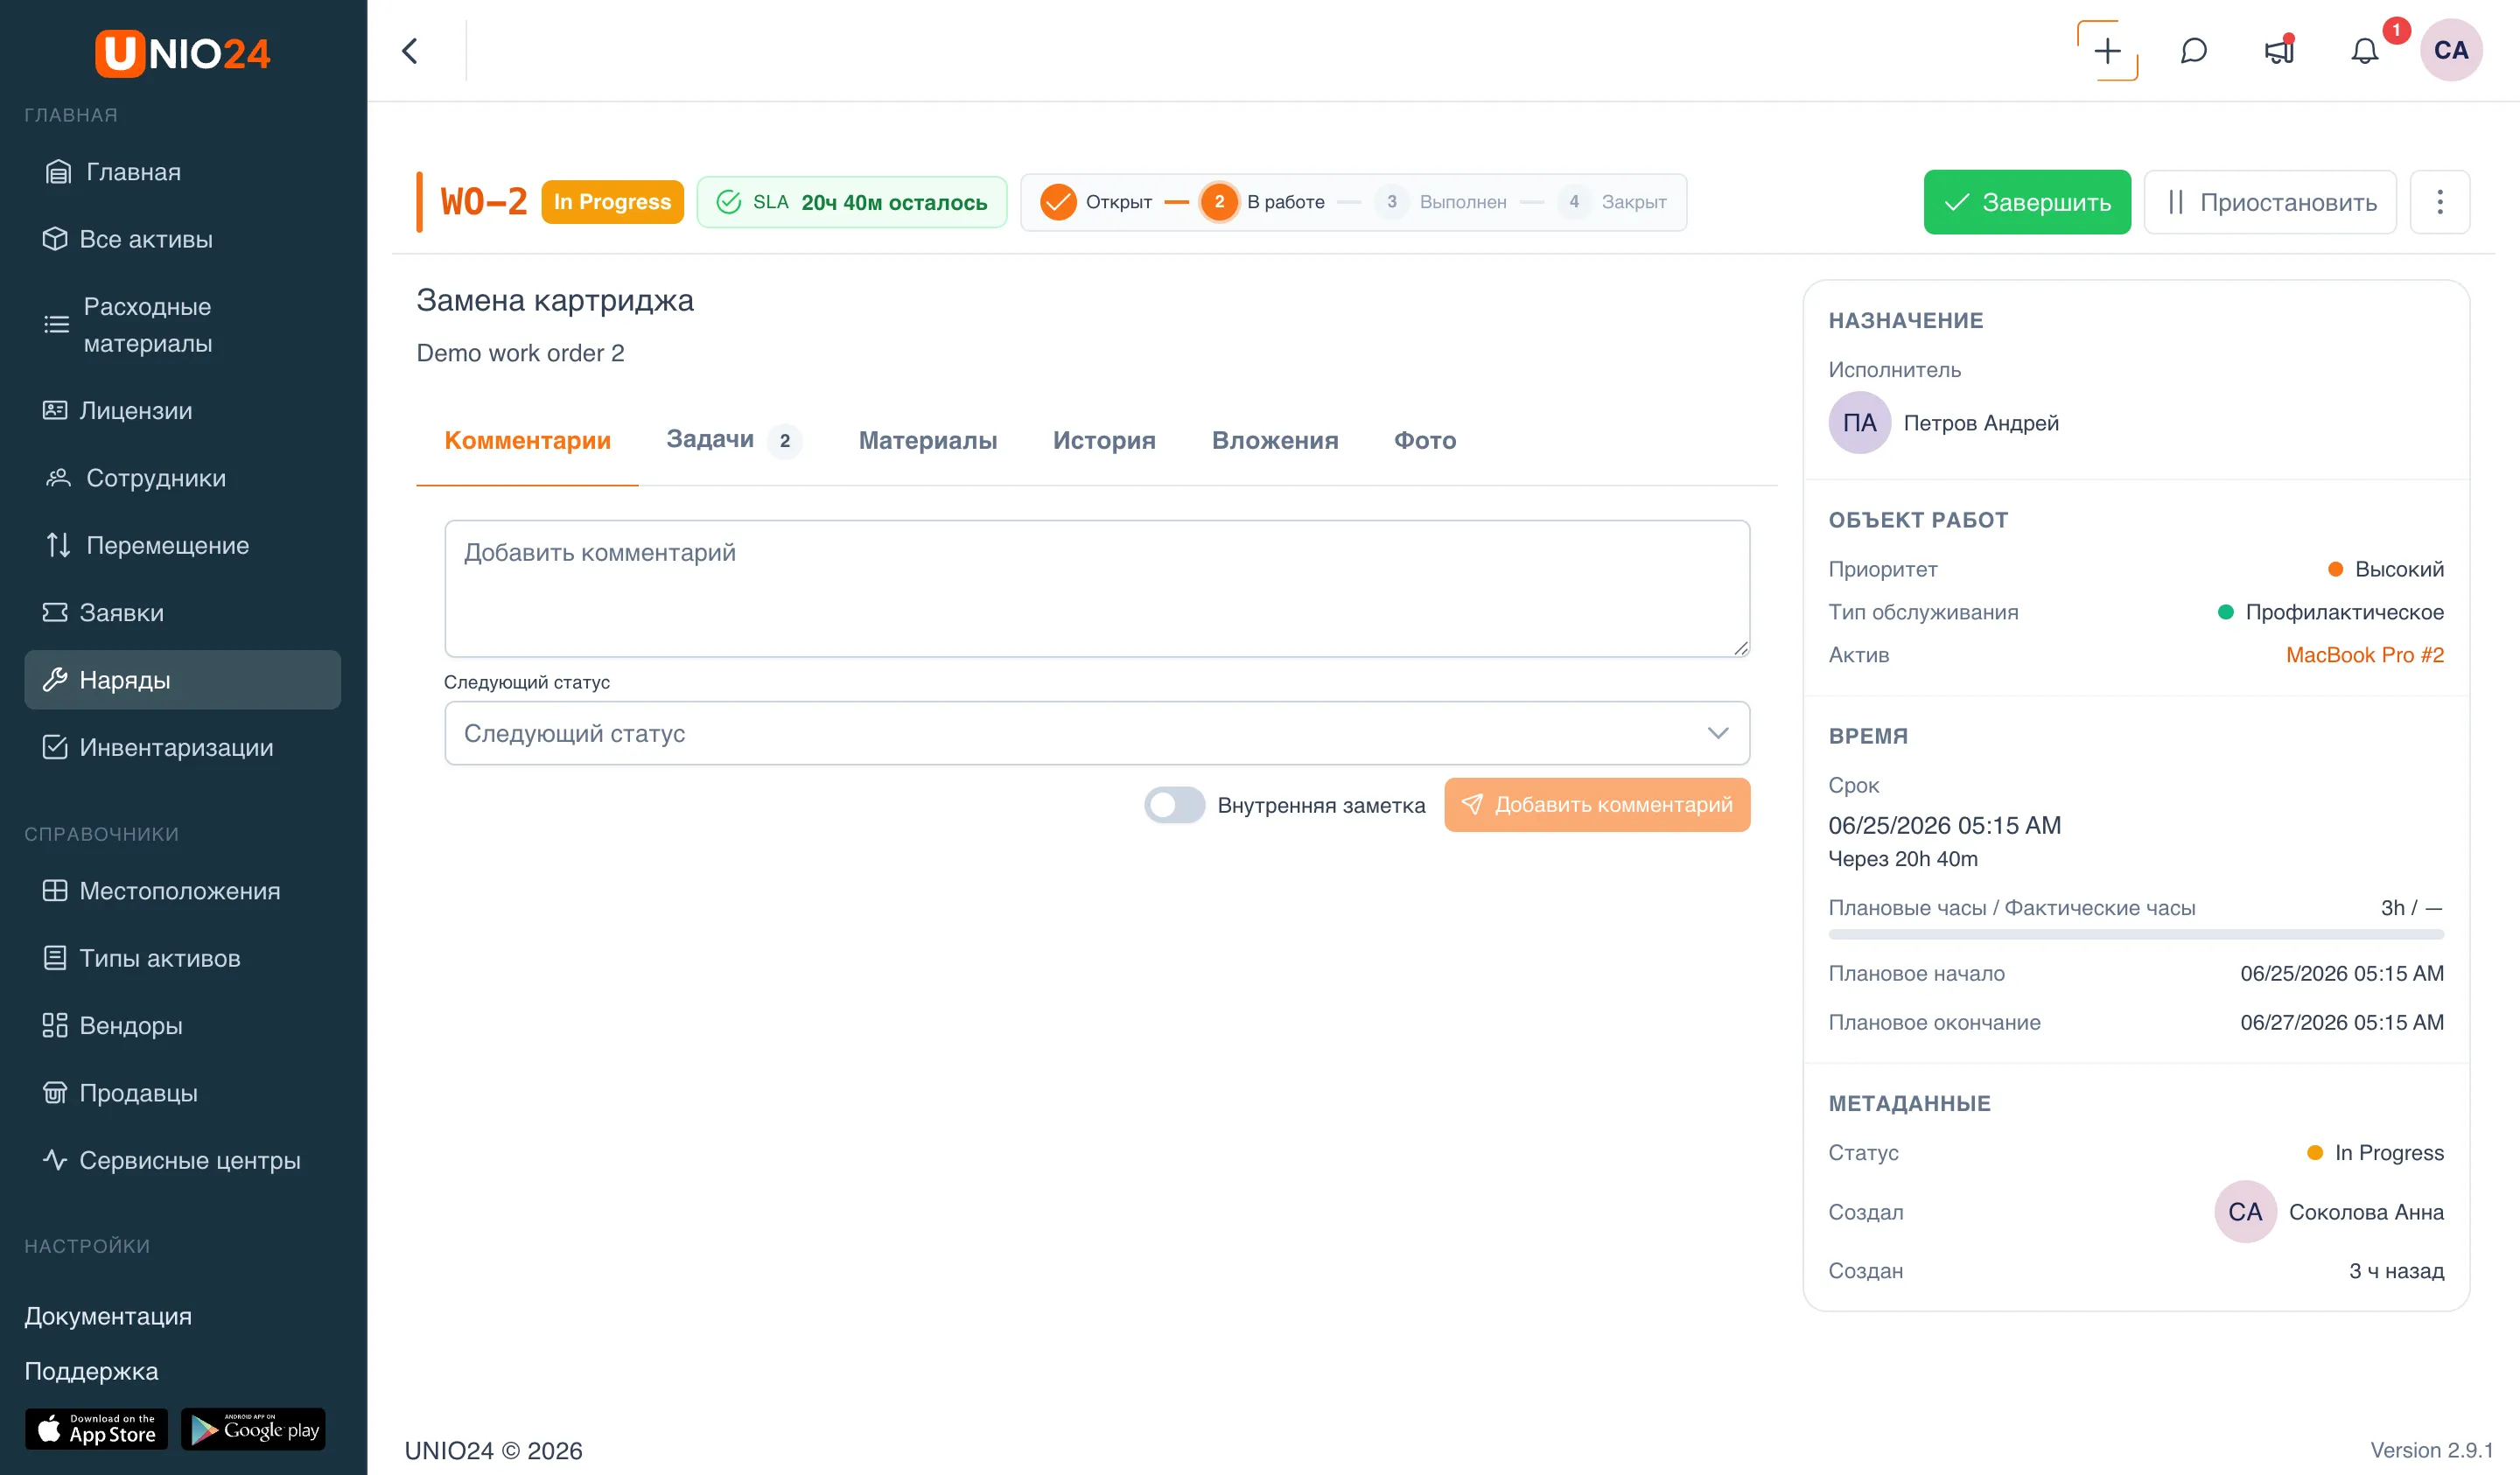Click the Плановое окончание date 06/27/2026
The height and width of the screenshot is (1475, 2520).
2342,1022
